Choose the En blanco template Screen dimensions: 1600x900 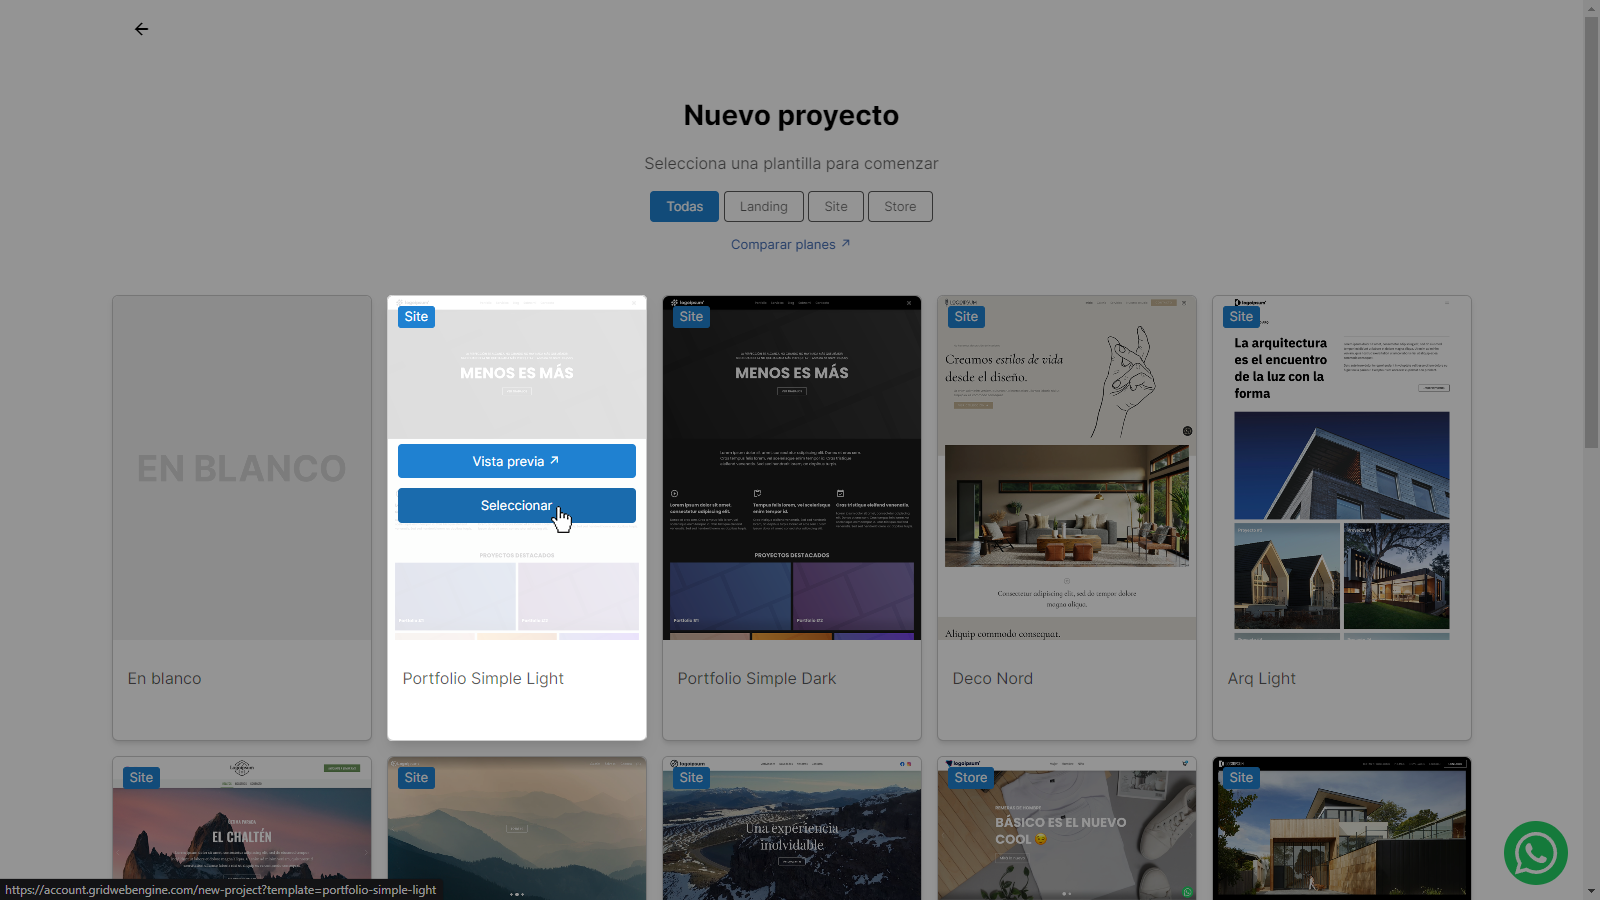242,468
